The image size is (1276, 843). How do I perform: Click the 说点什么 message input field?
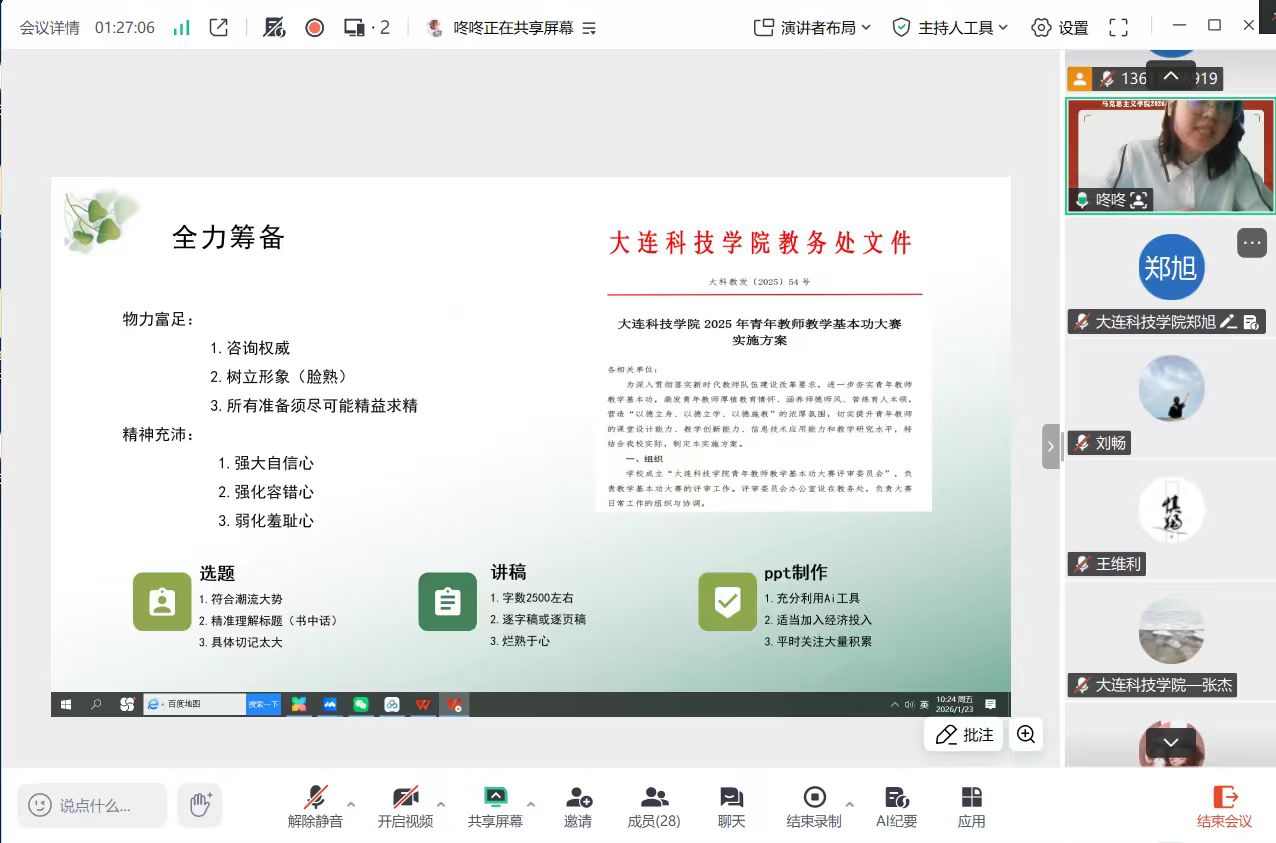pos(94,804)
